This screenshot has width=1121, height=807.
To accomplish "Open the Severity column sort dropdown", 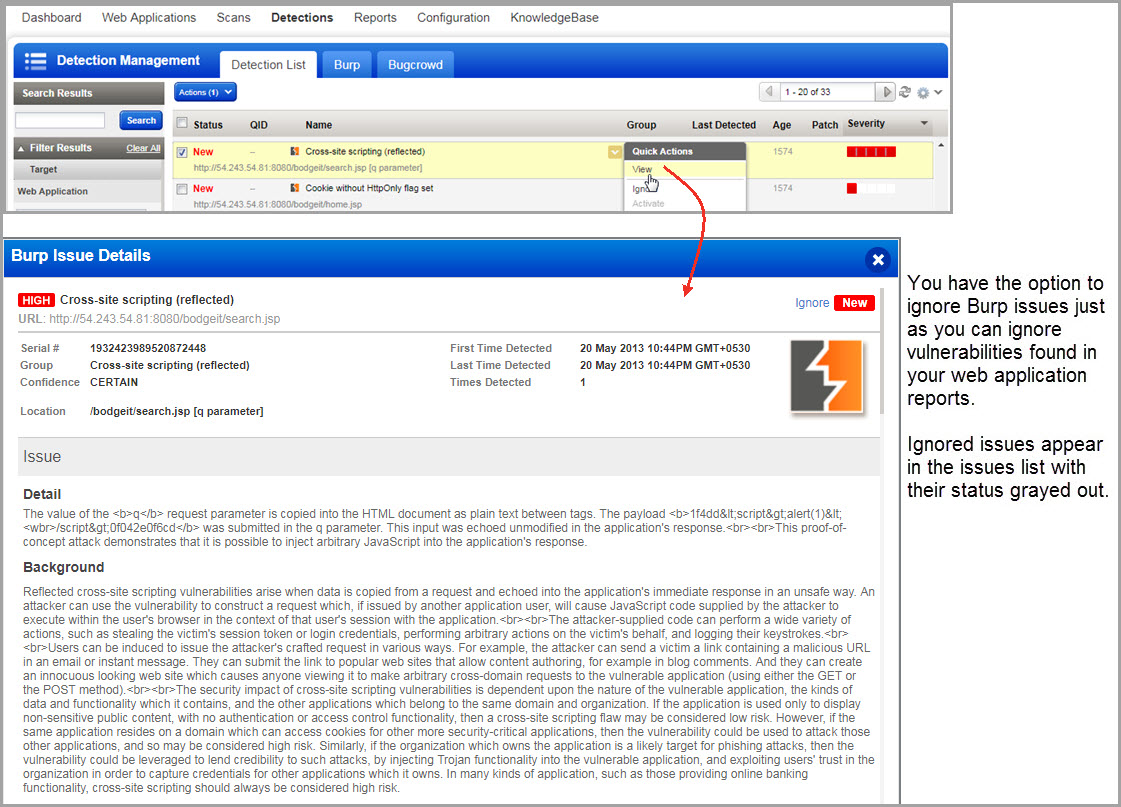I will [x=924, y=124].
